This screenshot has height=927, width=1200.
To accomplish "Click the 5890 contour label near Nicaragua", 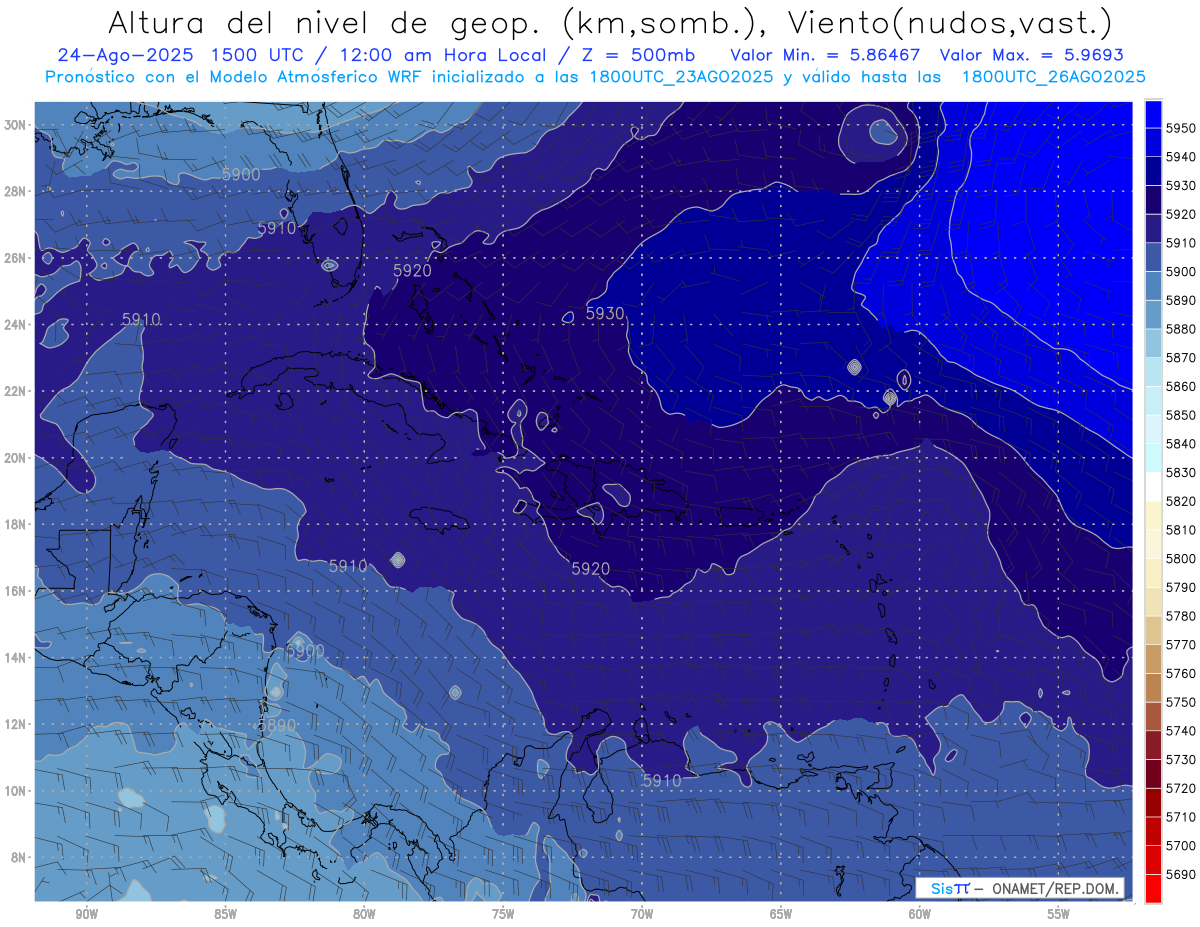I will (277, 725).
